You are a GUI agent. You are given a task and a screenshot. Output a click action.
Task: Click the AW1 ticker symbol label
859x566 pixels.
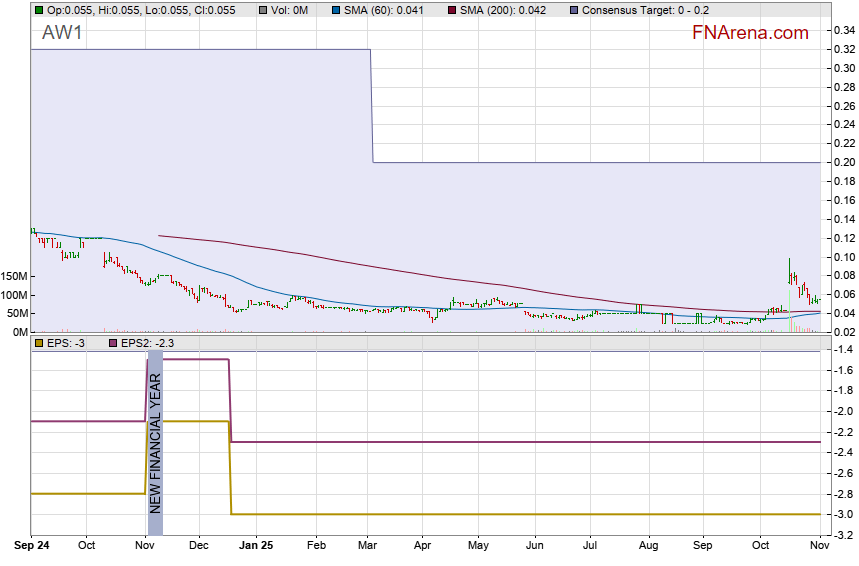click(63, 33)
